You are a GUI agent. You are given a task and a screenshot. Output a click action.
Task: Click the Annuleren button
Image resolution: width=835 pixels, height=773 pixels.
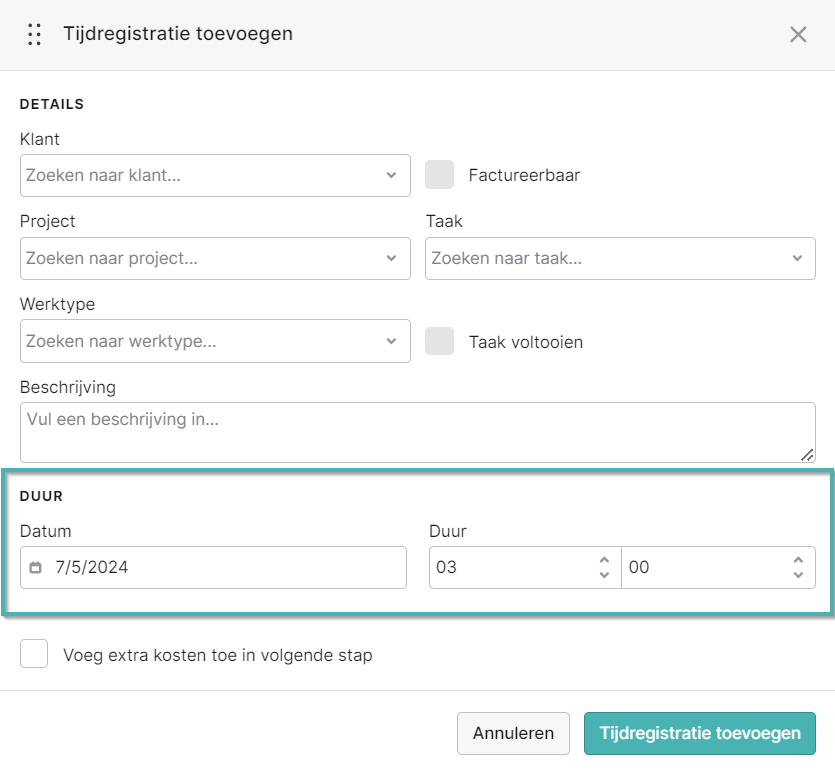tap(513, 734)
